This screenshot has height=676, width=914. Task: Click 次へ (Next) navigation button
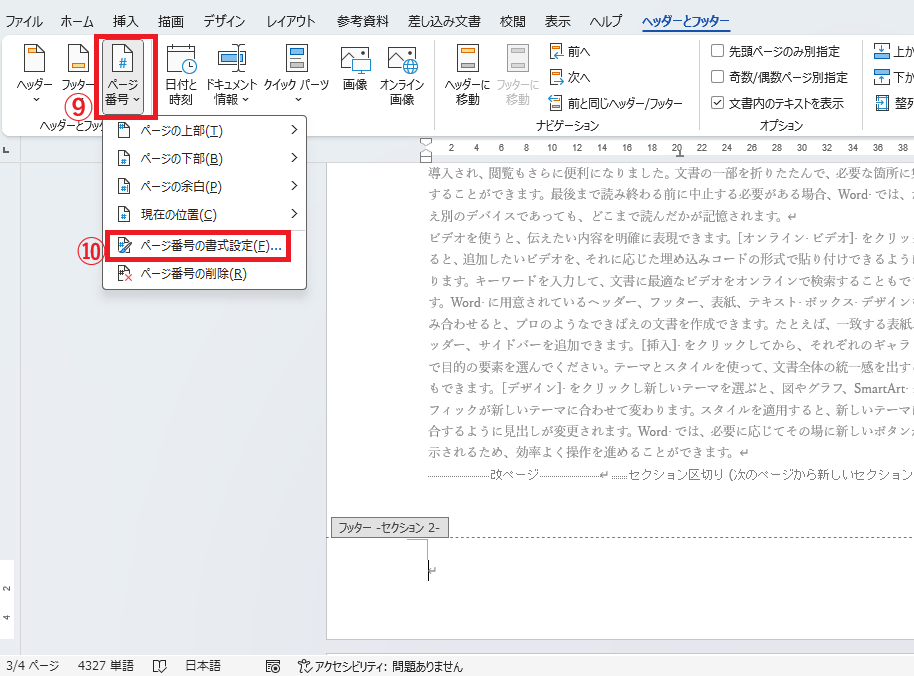pos(570,78)
